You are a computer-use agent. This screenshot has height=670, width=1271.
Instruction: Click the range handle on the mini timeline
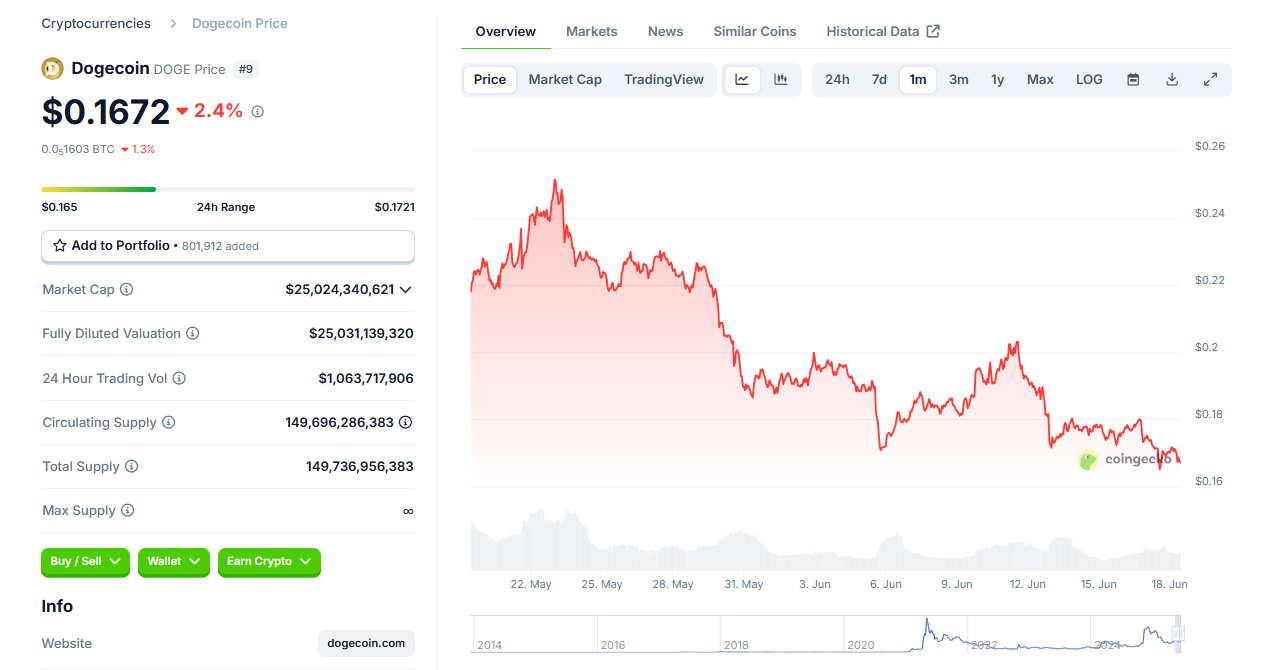tap(1178, 633)
